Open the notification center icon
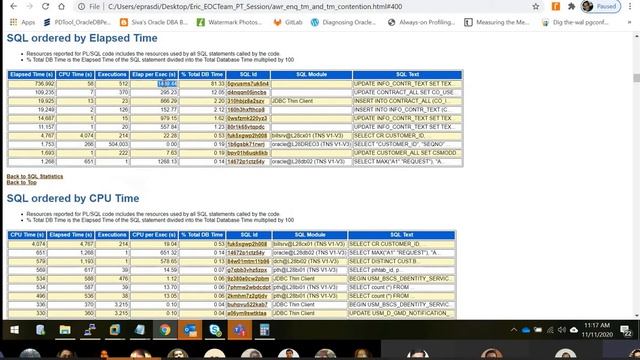The height and width of the screenshot is (360, 640). 626,330
